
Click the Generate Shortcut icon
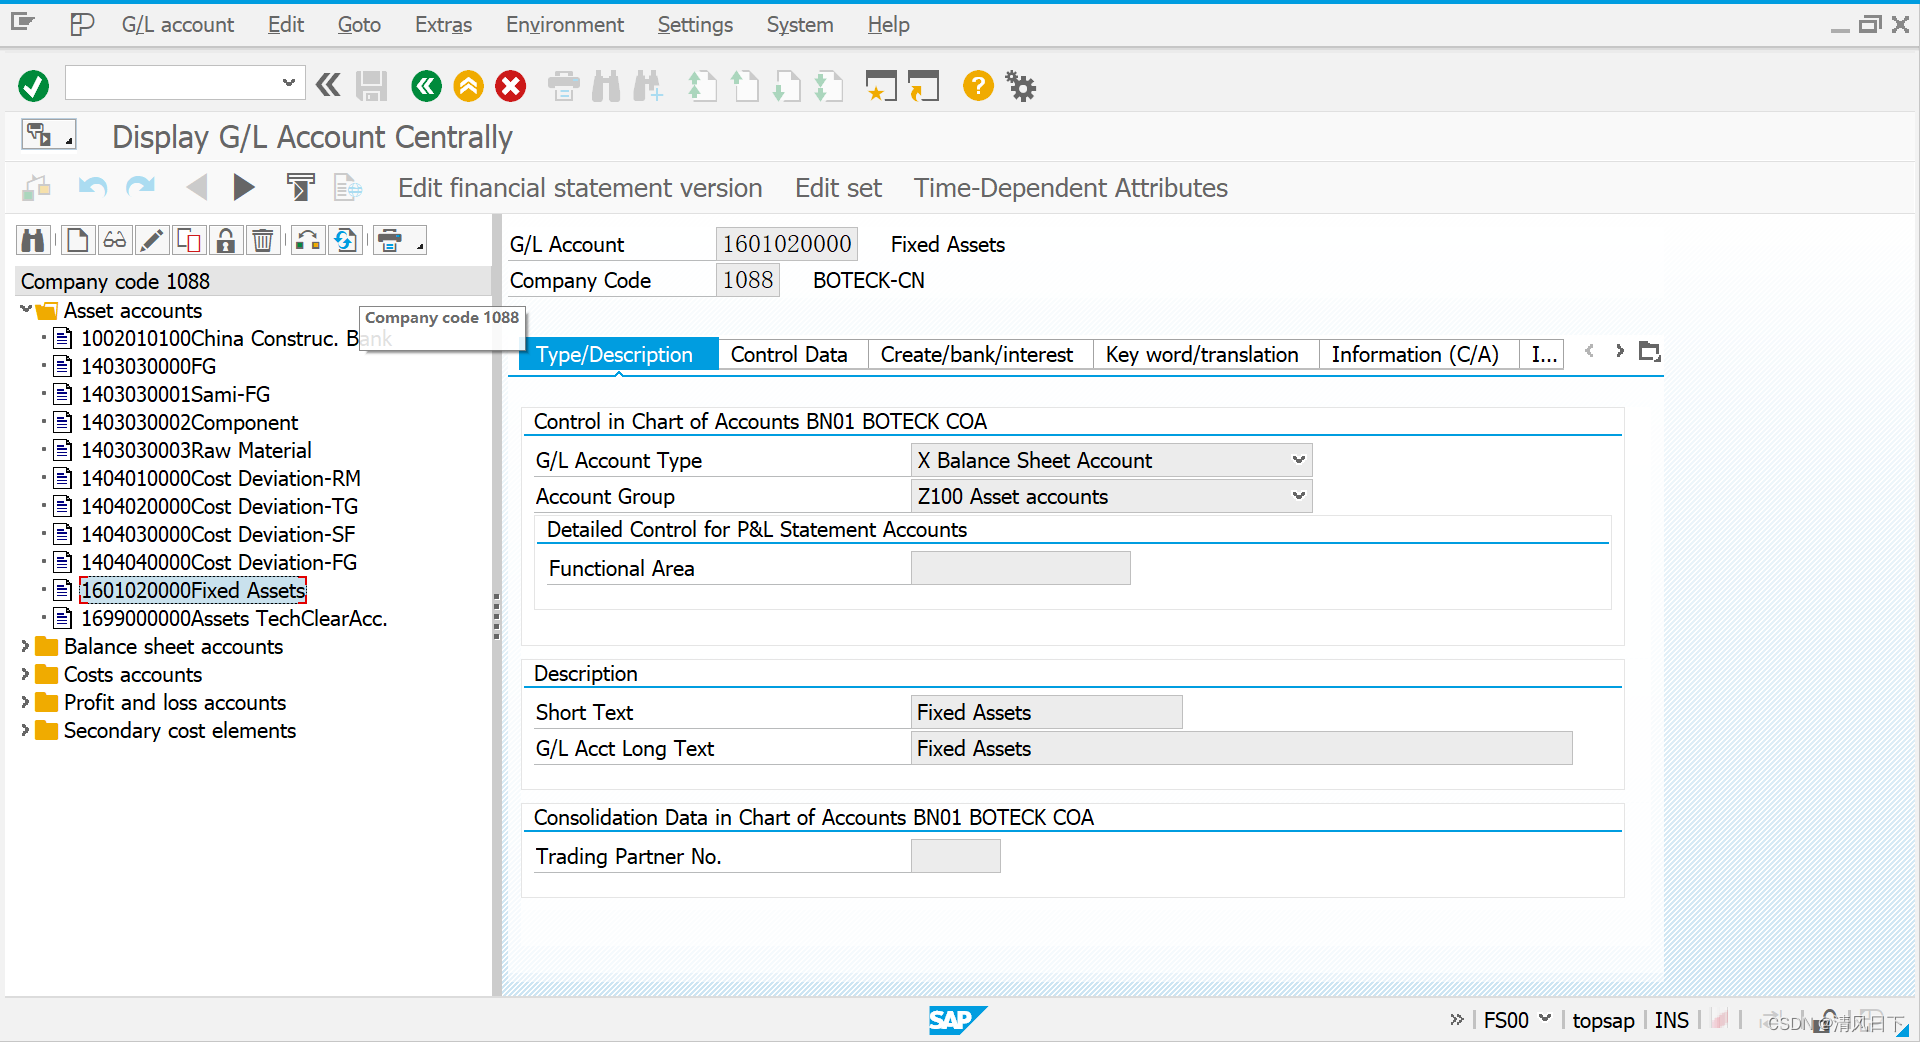(924, 86)
